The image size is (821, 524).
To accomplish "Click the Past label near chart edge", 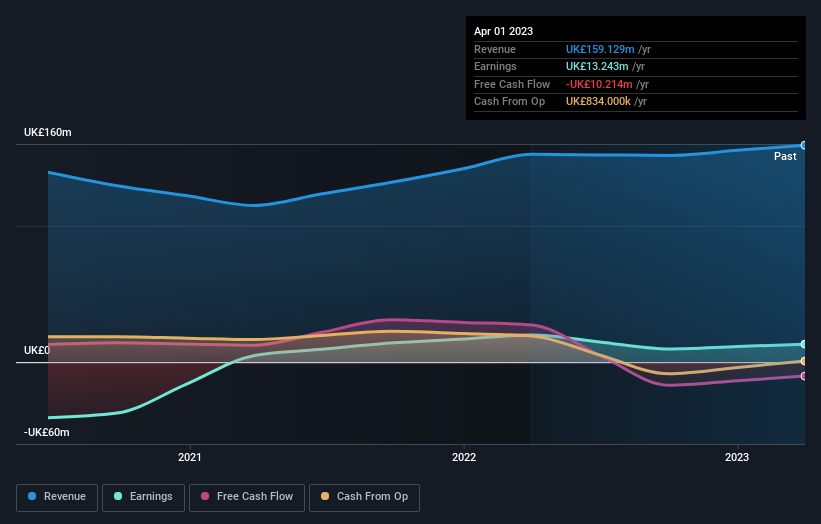I will point(785,156).
